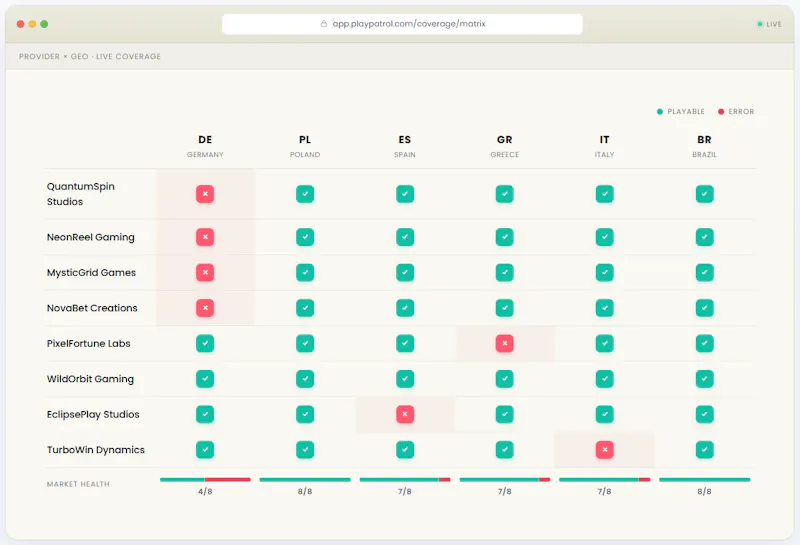Click the Greece market health bar
This screenshot has height=545, width=800.
point(505,480)
